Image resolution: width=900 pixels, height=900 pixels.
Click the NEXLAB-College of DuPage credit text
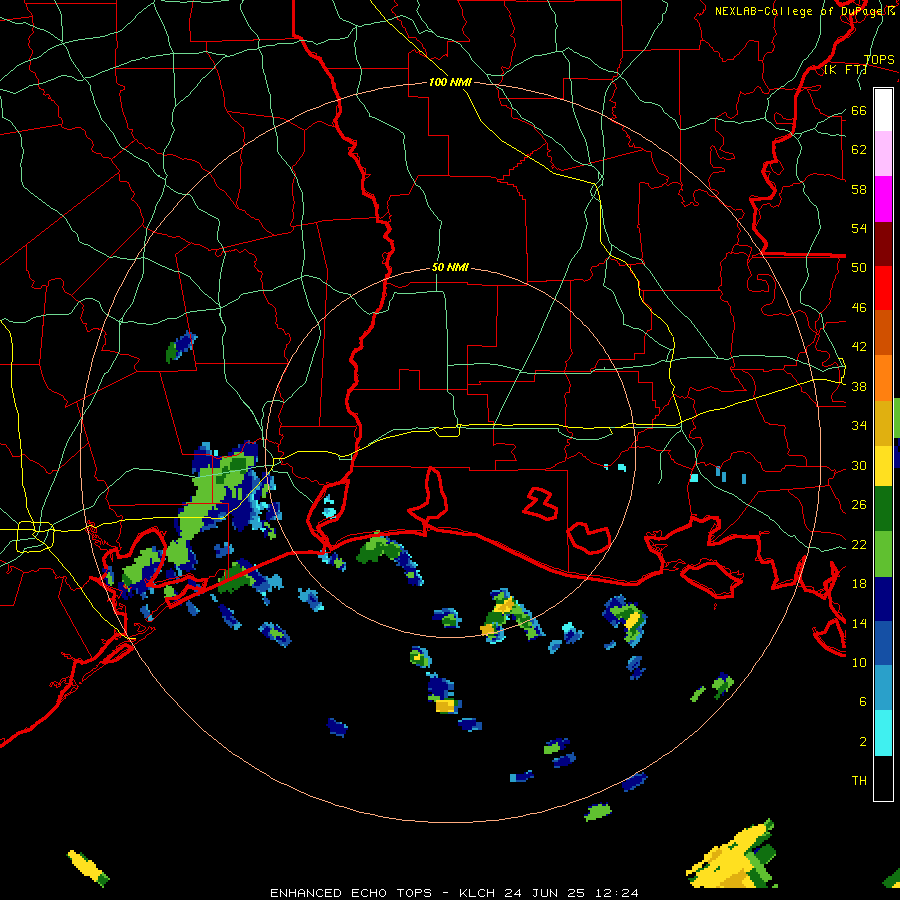805,11
